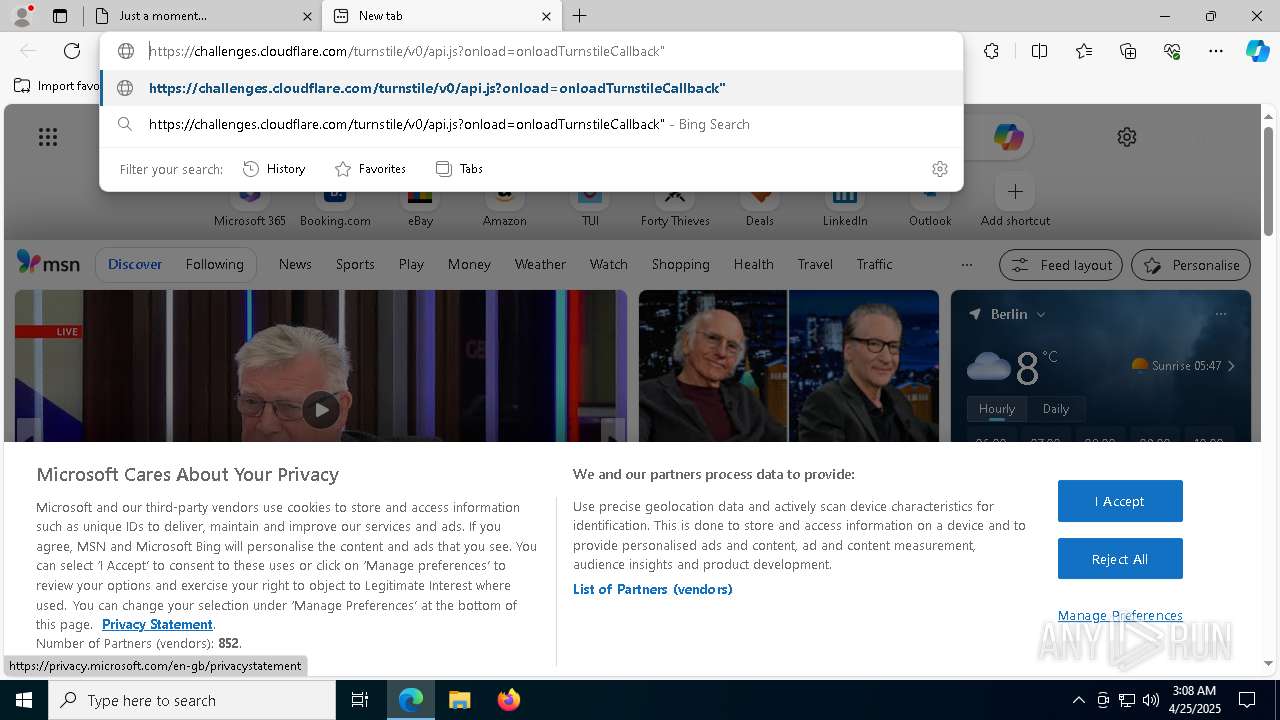The width and height of the screenshot is (1280, 720).
Task: Open the Weather category
Action: tap(540, 264)
